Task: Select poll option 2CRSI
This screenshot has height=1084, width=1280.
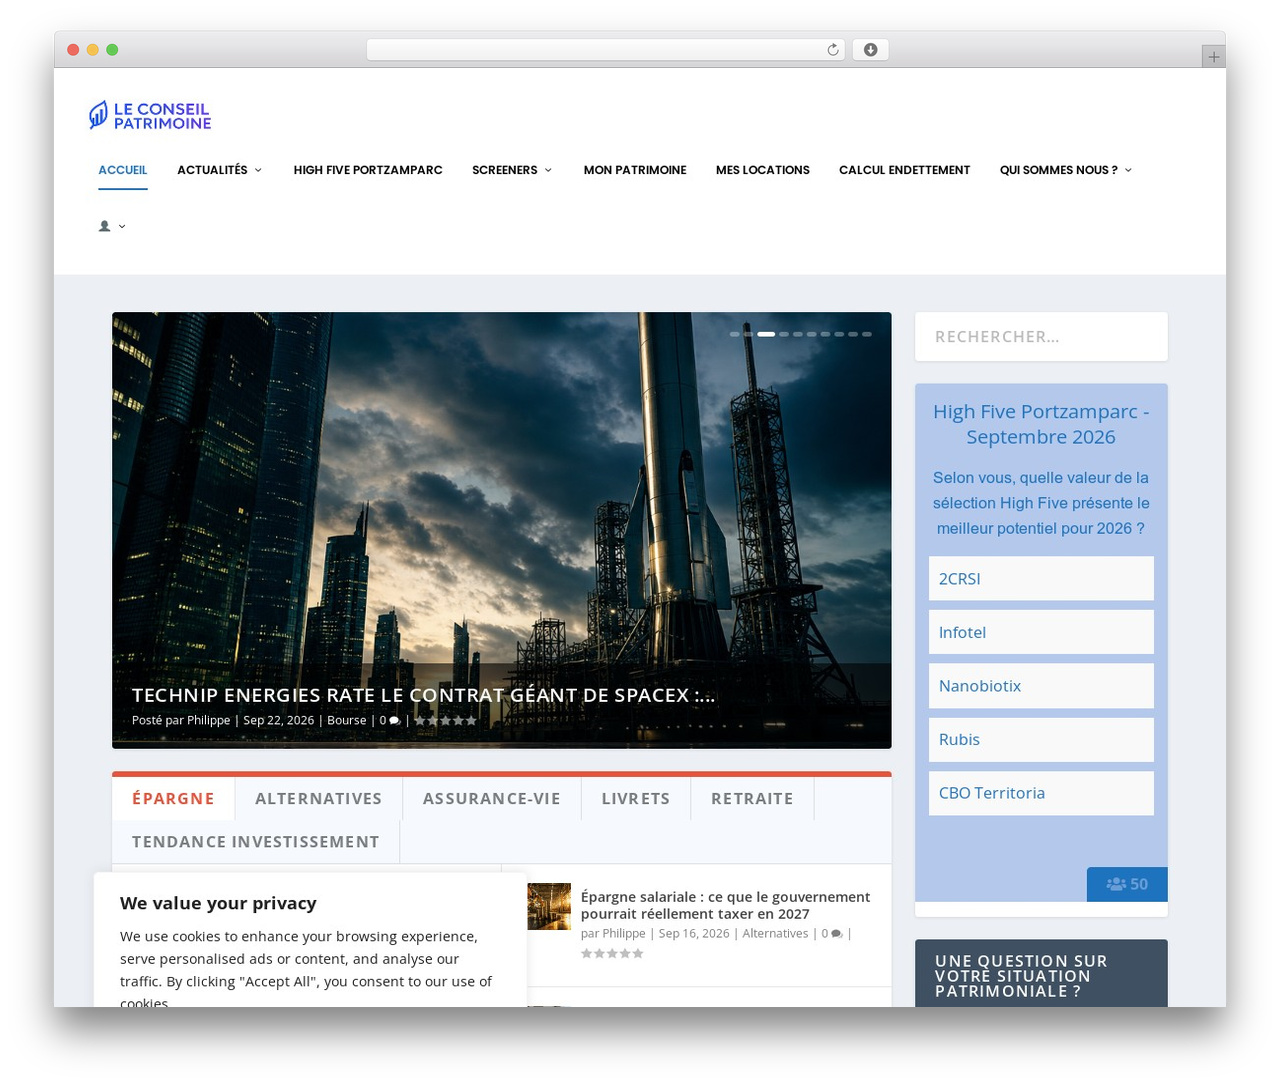Action: 1041,578
